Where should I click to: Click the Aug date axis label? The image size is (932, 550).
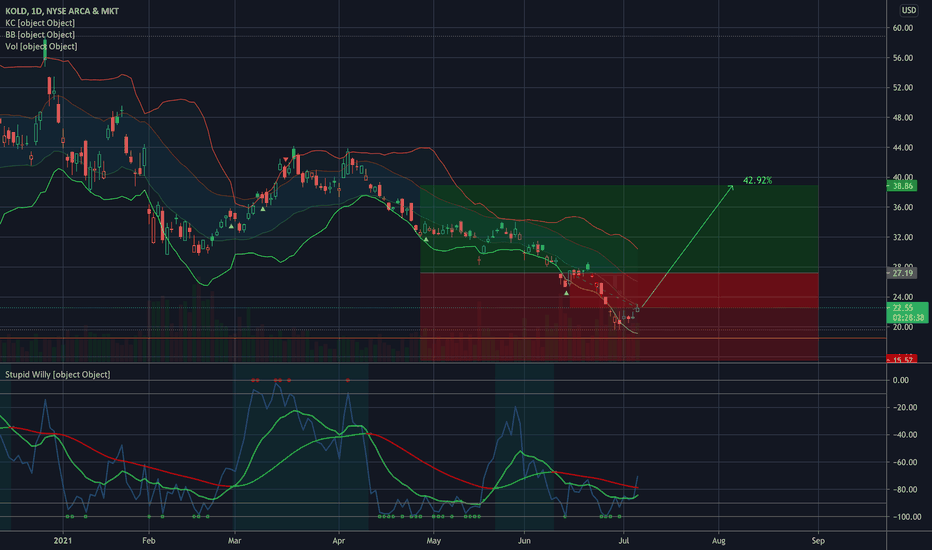(x=719, y=540)
